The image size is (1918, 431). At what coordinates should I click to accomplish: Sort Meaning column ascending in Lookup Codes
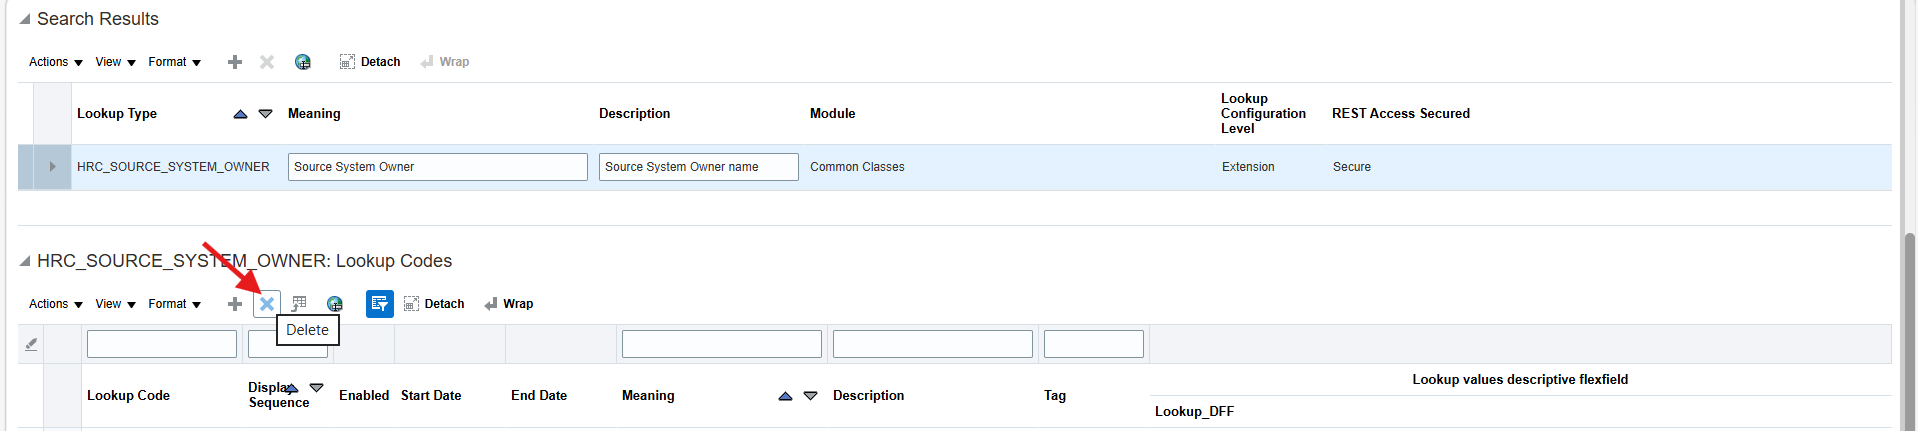click(785, 396)
